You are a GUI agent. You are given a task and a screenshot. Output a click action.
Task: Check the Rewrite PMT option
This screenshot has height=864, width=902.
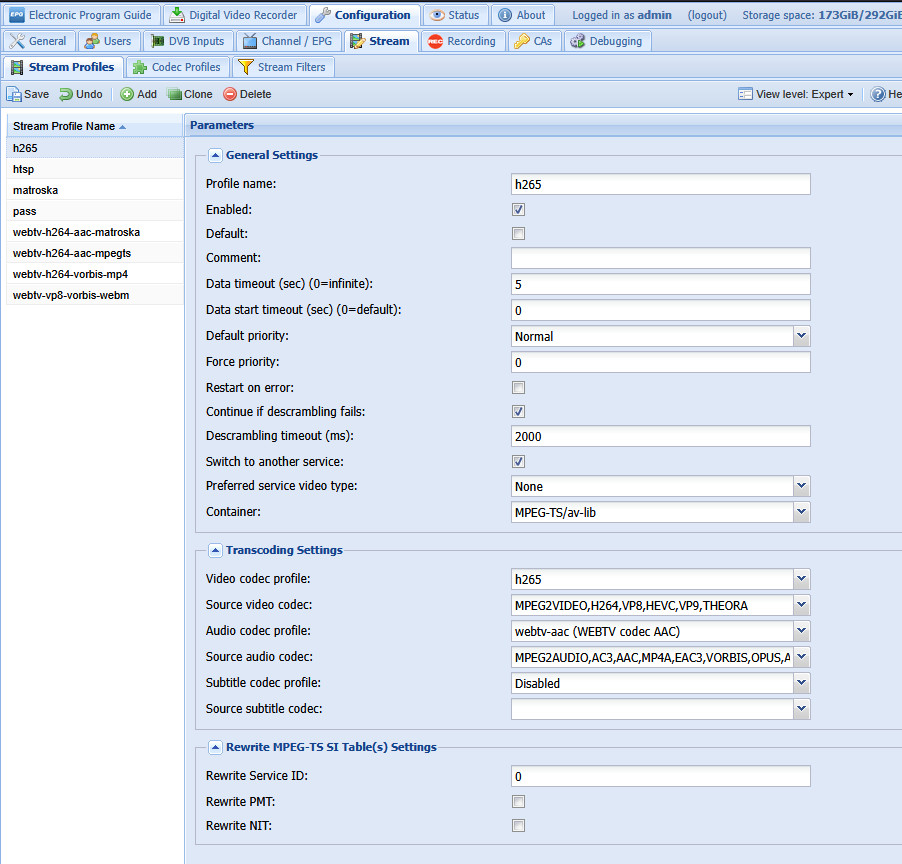point(518,802)
